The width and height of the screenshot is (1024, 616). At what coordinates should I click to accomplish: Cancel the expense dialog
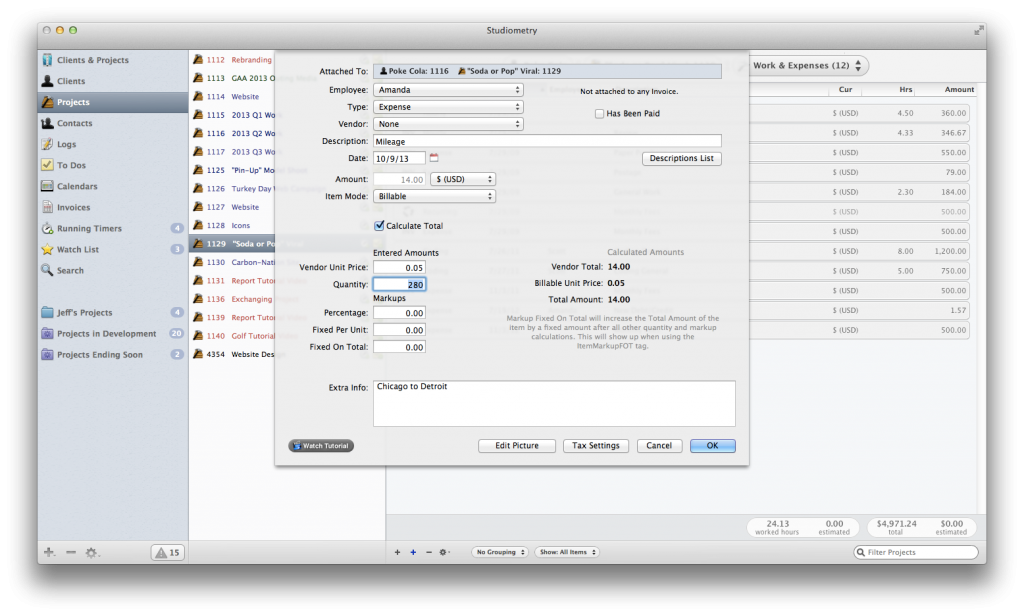[x=659, y=446]
